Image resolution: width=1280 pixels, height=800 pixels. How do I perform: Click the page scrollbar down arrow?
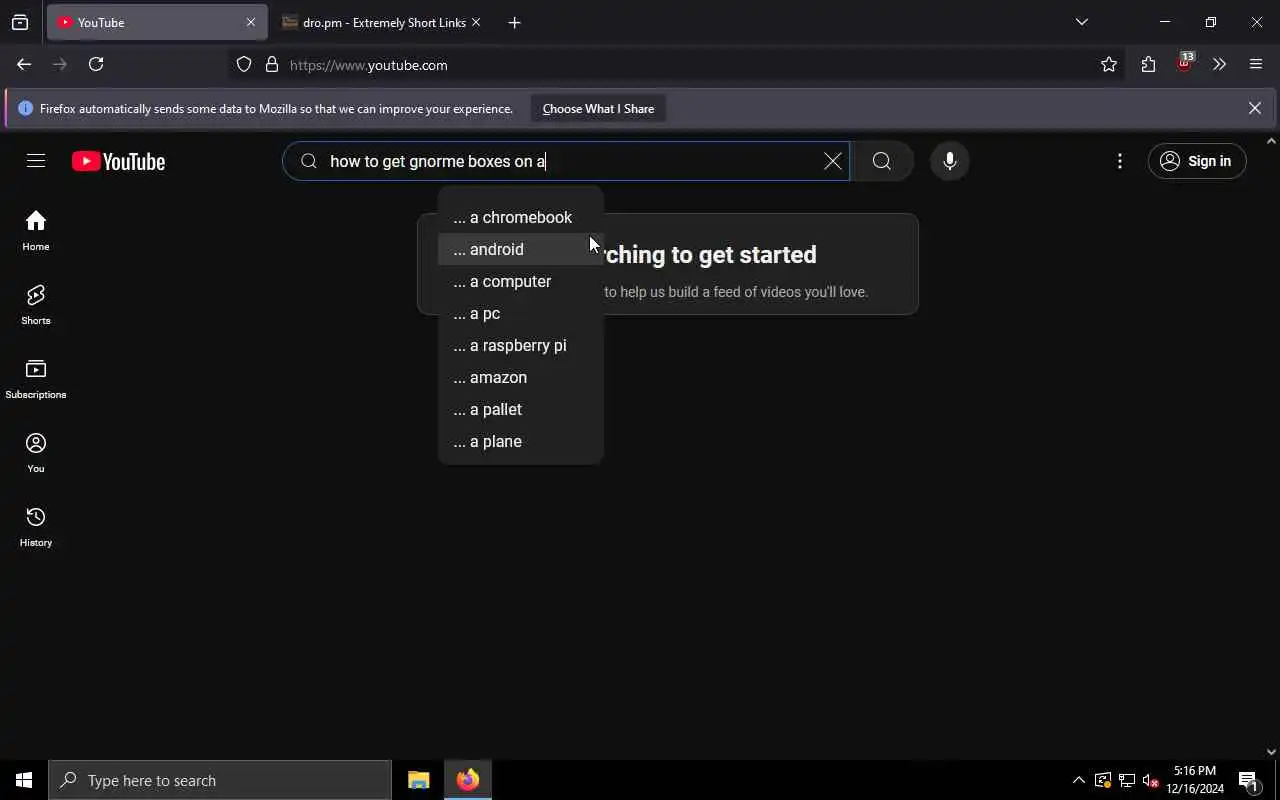[1271, 752]
